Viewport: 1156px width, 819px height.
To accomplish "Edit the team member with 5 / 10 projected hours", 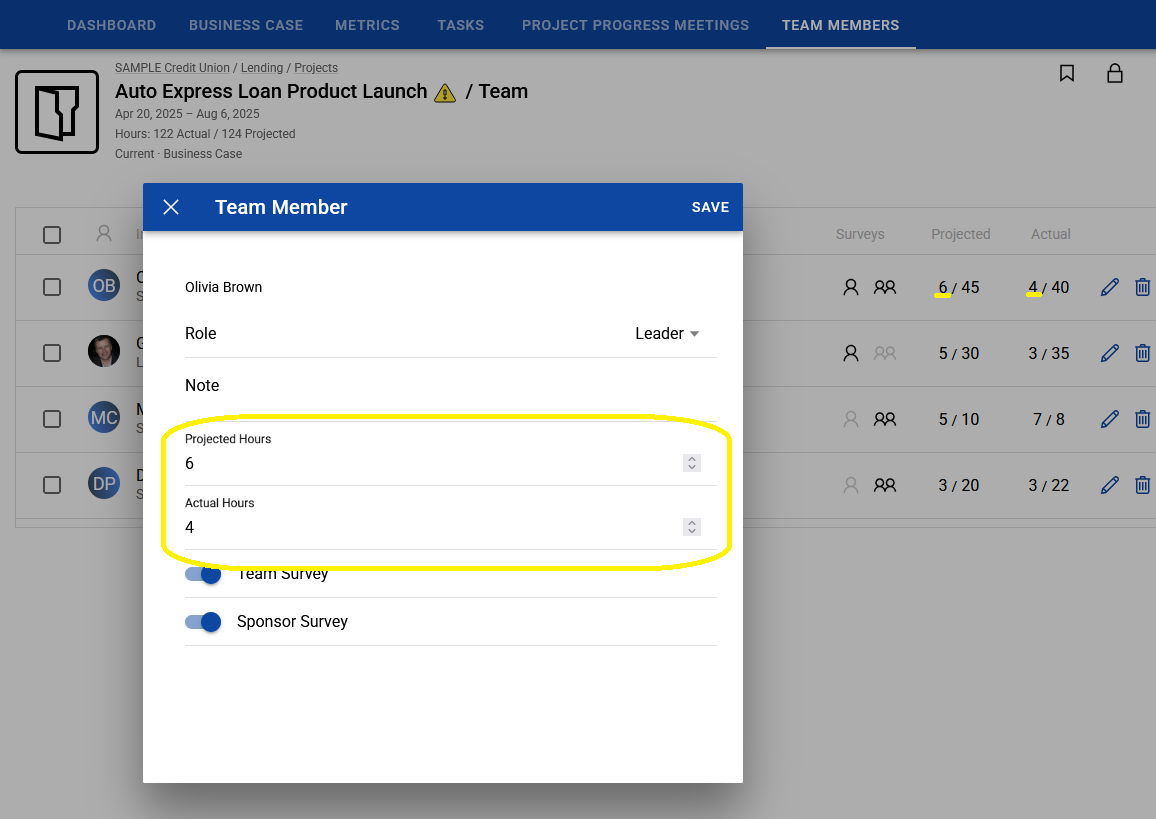I will click(x=1109, y=419).
